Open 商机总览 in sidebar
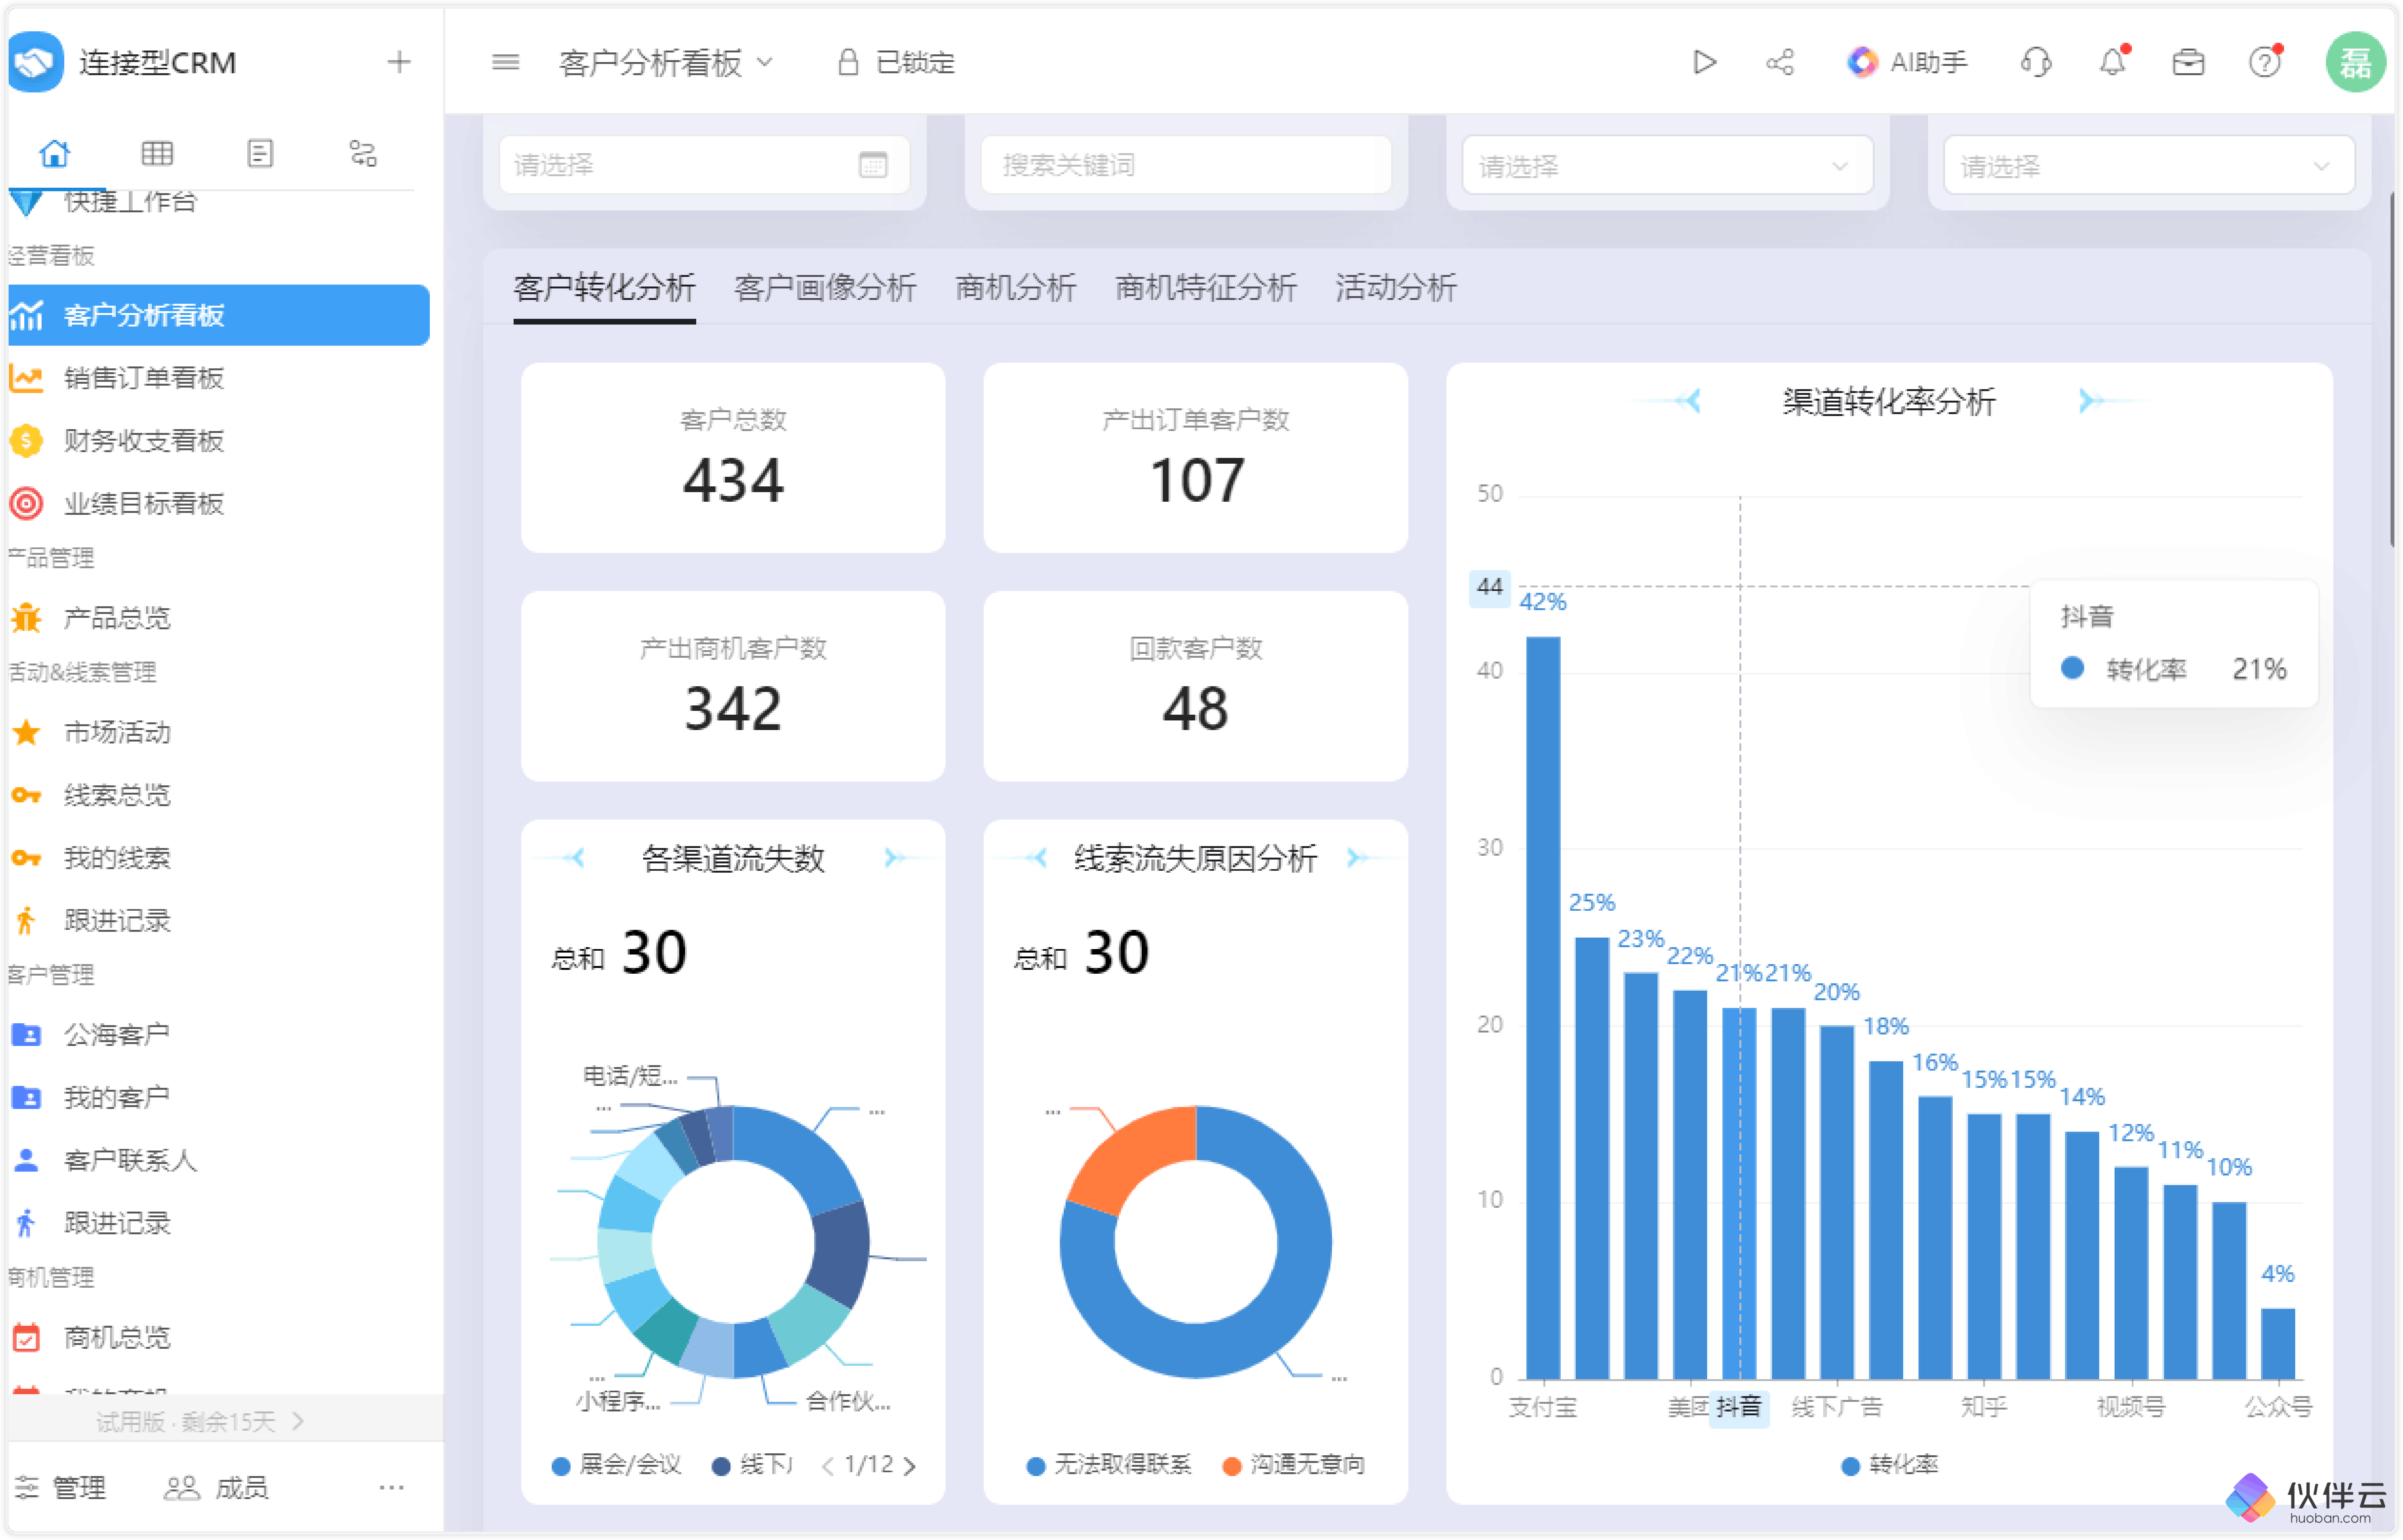Screen dimensions: 2403x1540 click(x=219, y=1338)
